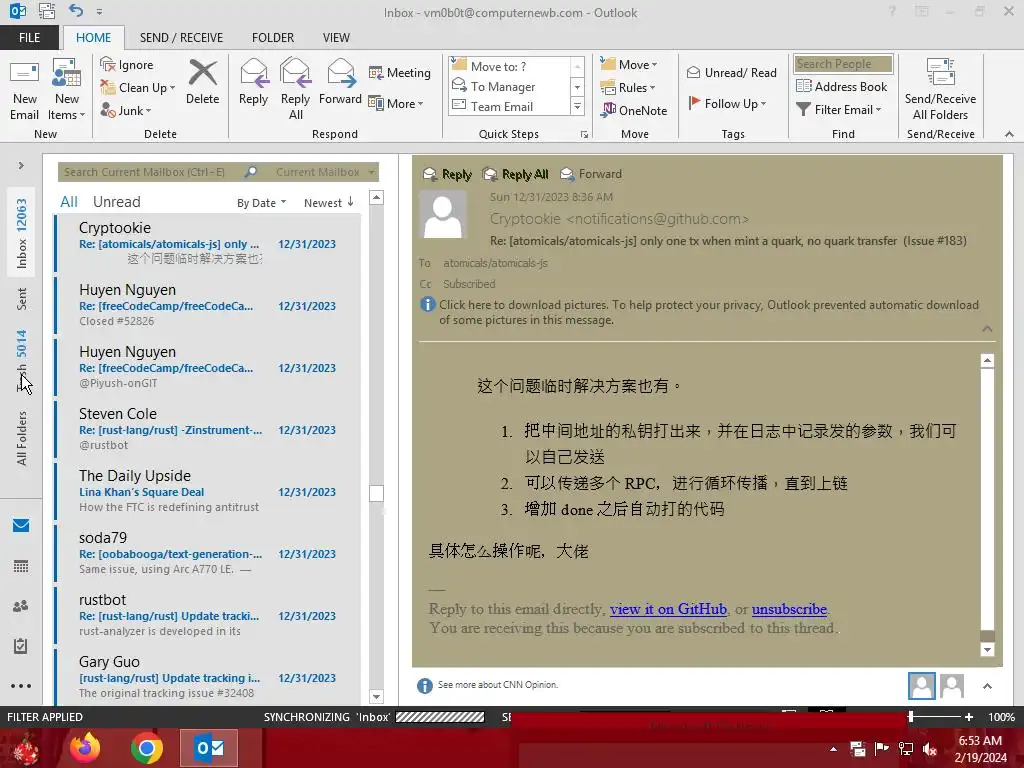Open The Daily Upside email
Viewport: 1024px width, 768px height.
point(208,491)
